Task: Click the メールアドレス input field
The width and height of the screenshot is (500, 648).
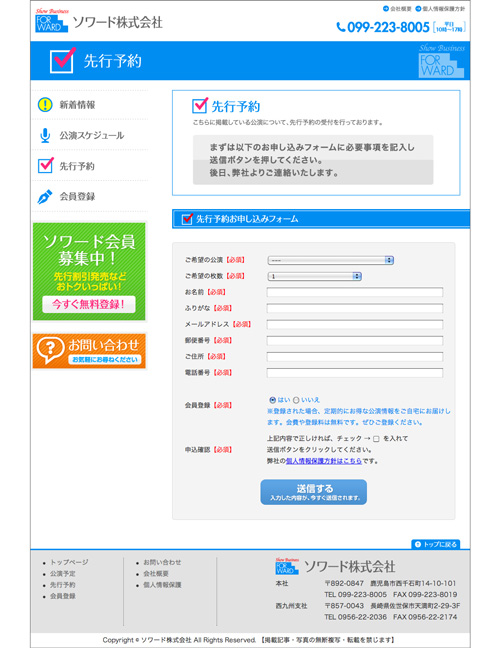Action: point(355,324)
